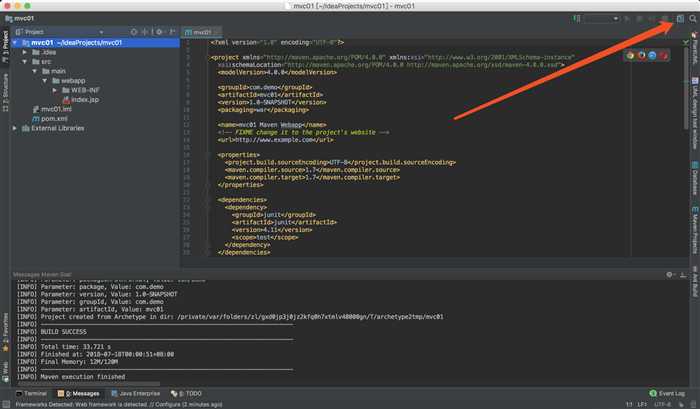
Task: Toggle the Project side tab
Action: point(5,46)
